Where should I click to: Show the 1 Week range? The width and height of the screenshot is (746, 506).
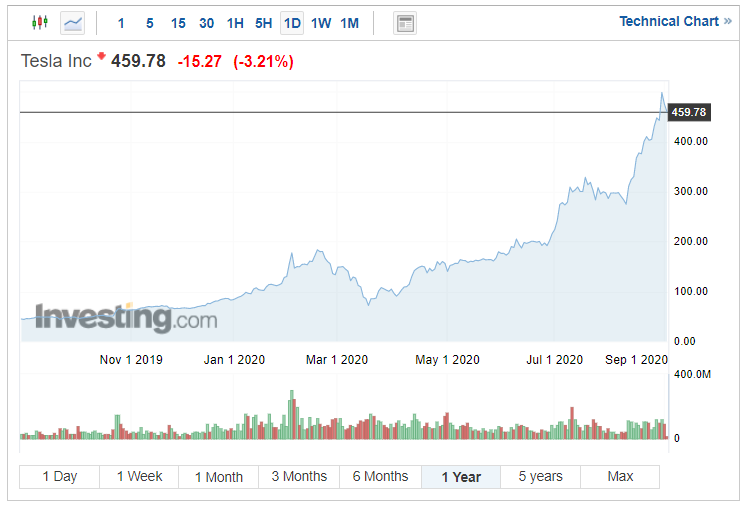[x=139, y=477]
